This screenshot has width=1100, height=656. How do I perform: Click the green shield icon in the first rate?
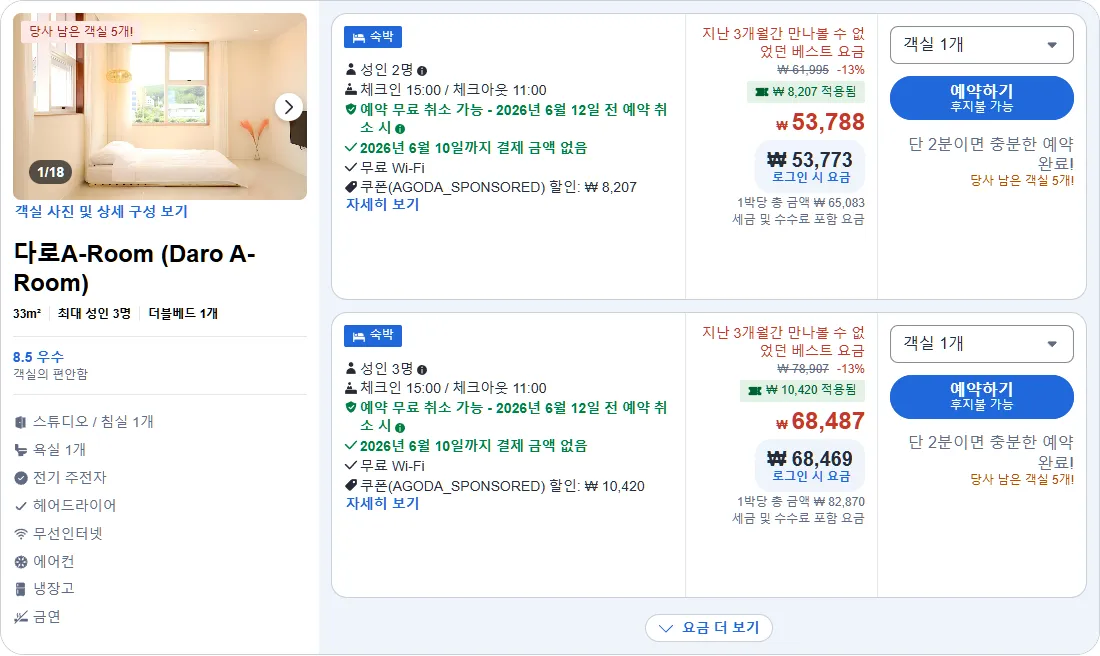tap(351, 109)
